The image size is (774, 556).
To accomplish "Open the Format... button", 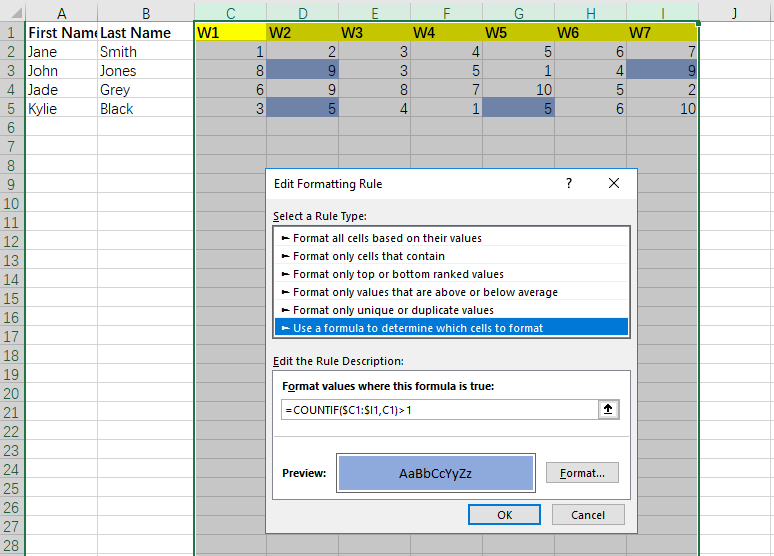I will [x=582, y=473].
